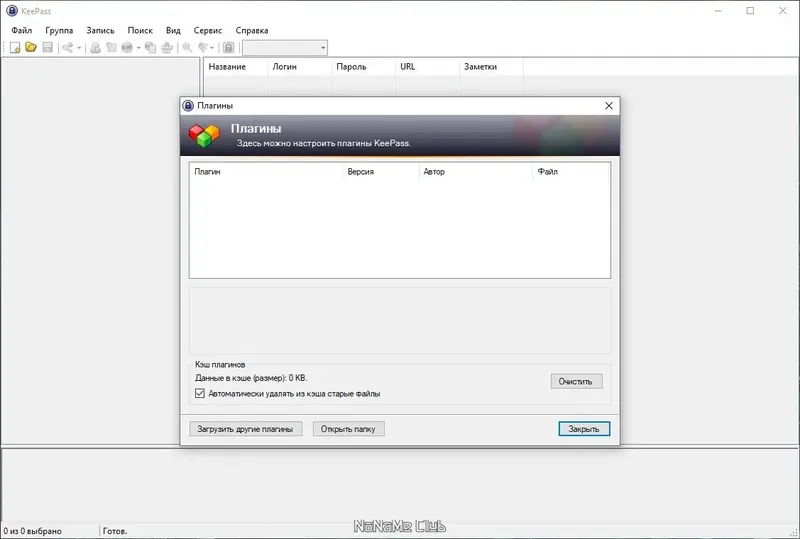Click the lock icon in Плагины dialog title
Image resolution: width=800 pixels, height=539 pixels.
pyautogui.click(x=188, y=106)
